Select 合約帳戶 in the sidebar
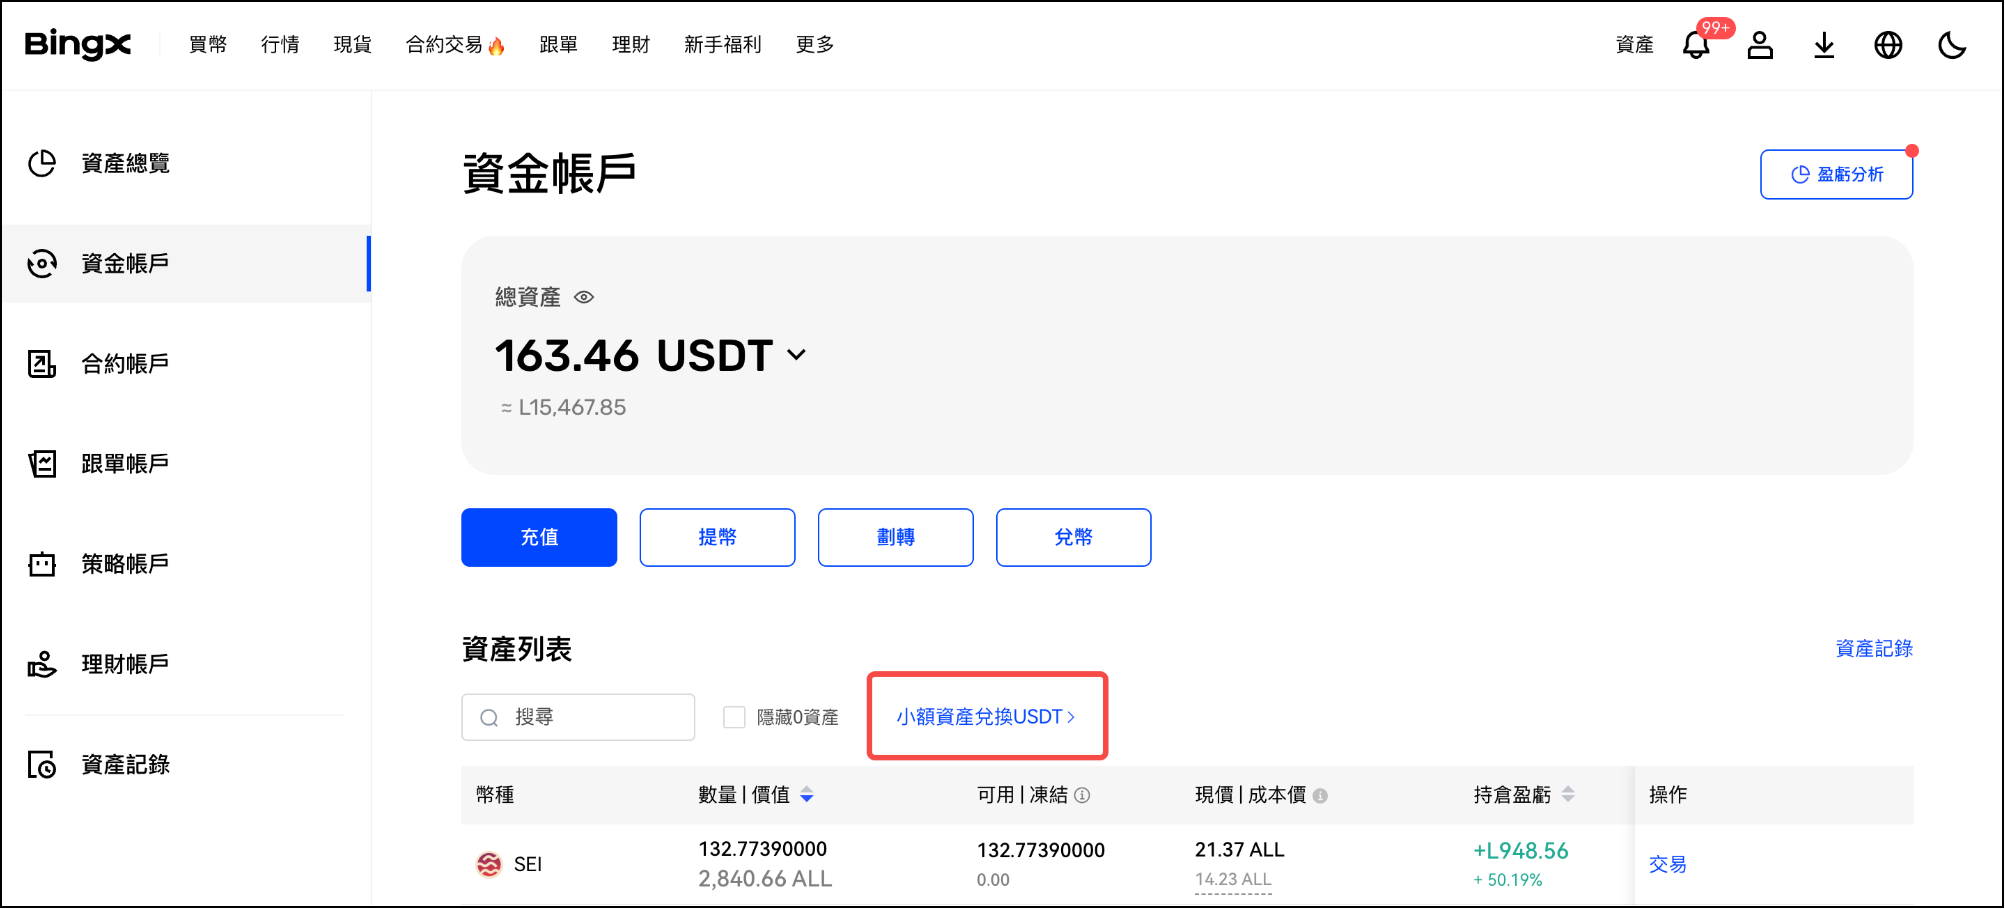 point(125,364)
